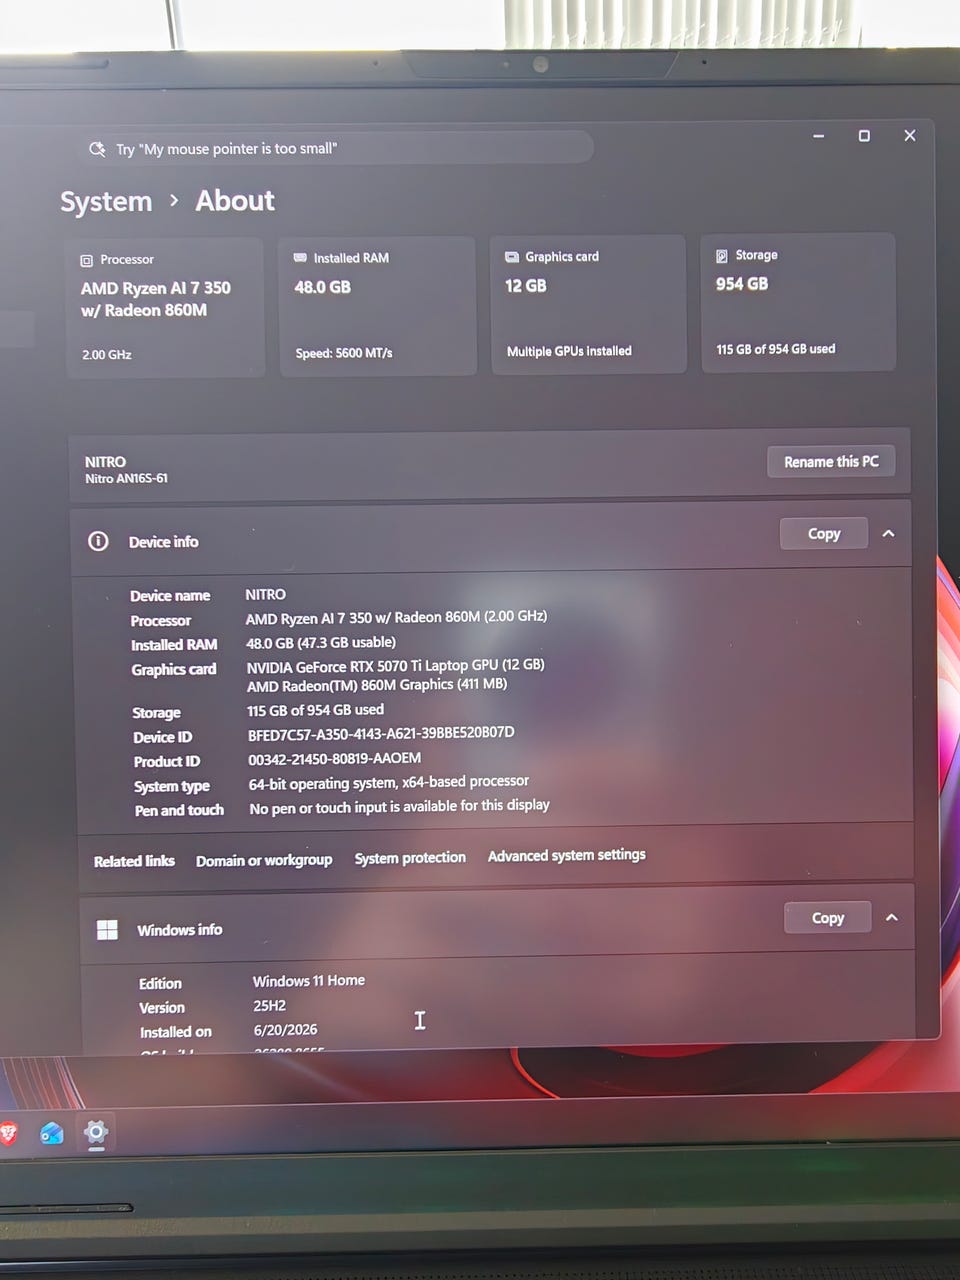Click the Device info circle icon
This screenshot has width=960, height=1280.
(98, 541)
